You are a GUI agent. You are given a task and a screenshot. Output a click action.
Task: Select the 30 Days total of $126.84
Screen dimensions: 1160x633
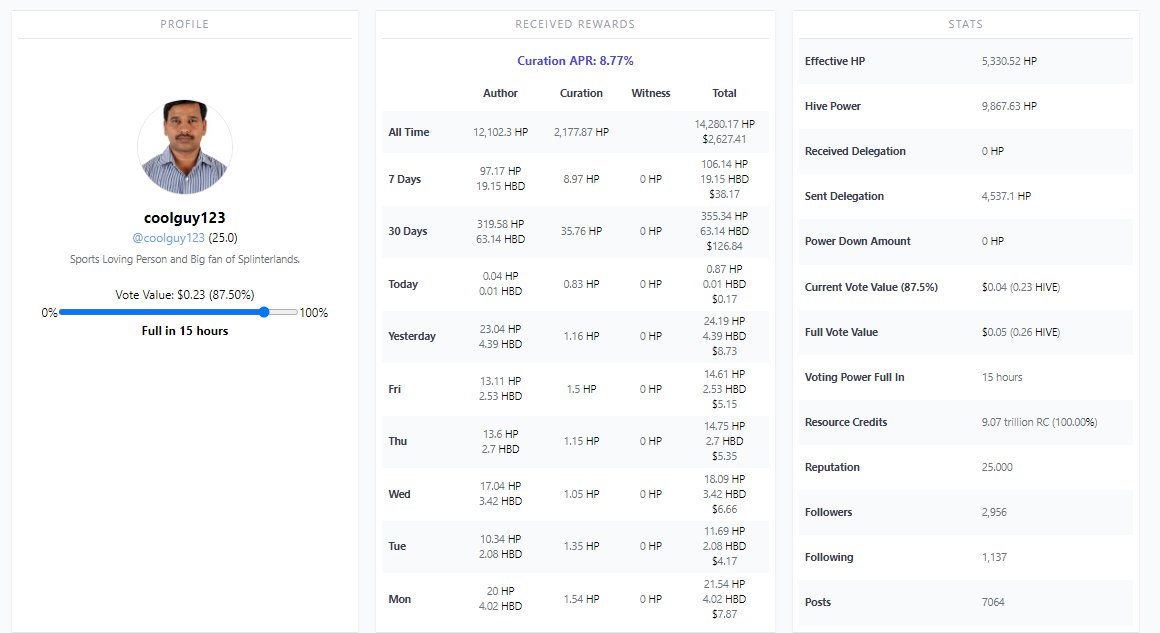[724, 246]
